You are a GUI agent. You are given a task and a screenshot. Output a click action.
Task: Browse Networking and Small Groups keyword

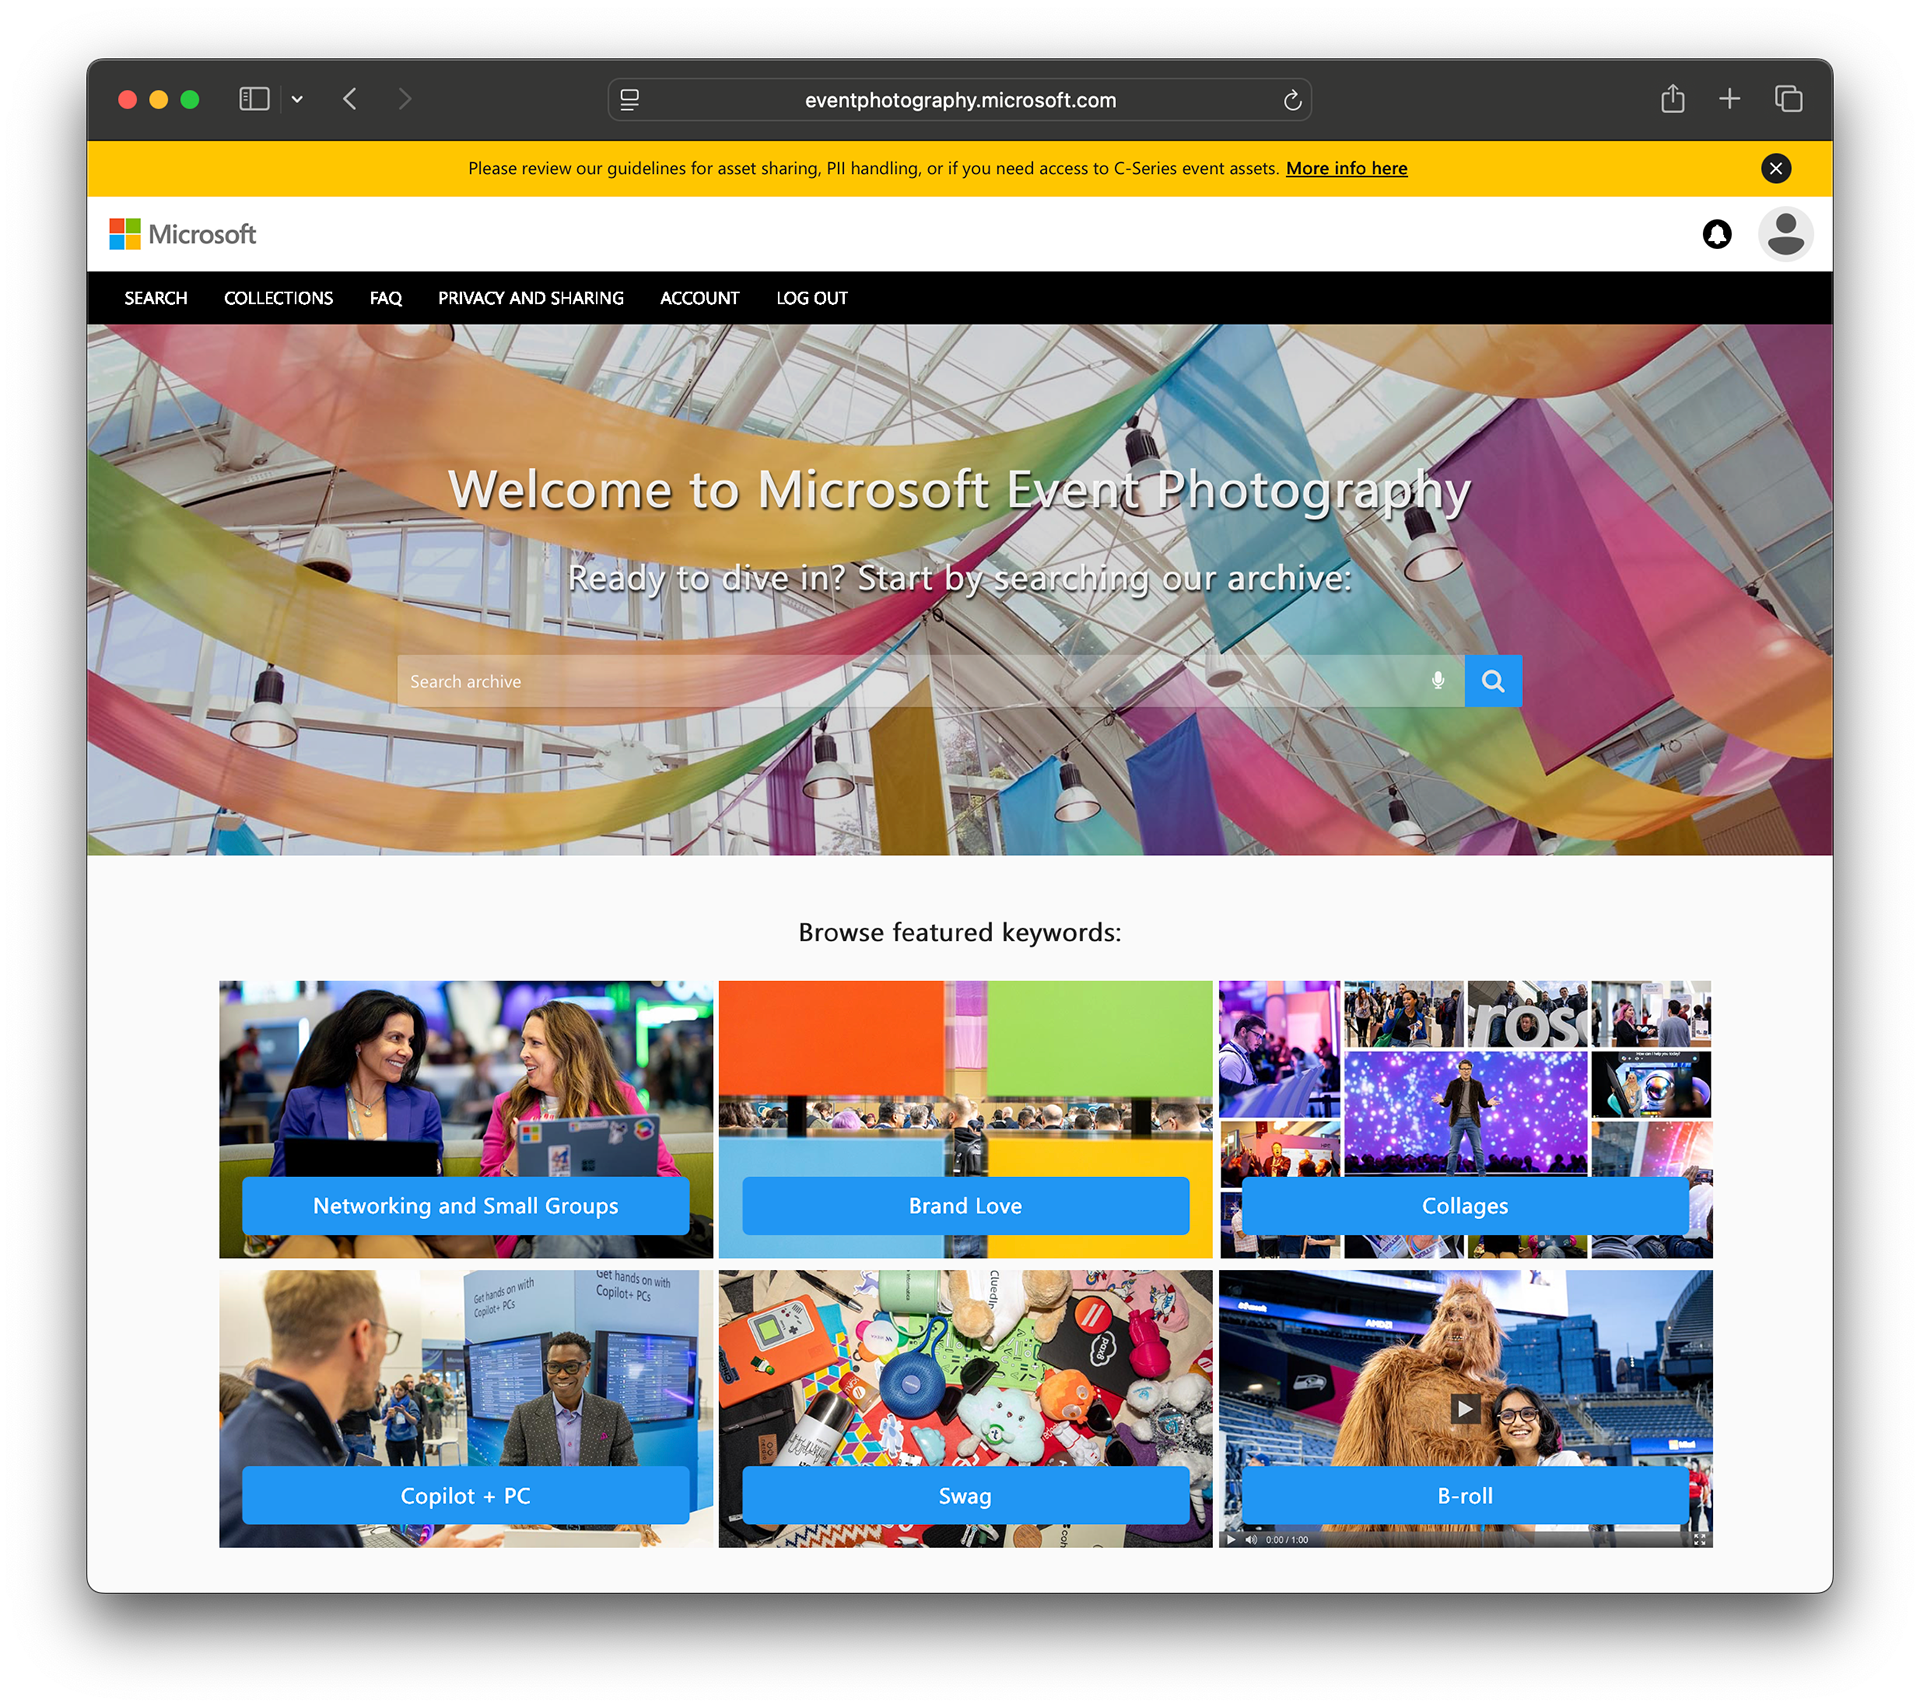click(x=466, y=1206)
